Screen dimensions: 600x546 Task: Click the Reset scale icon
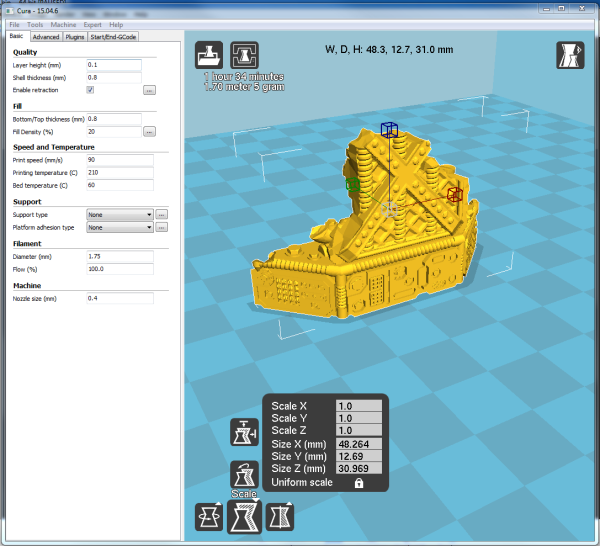click(244, 472)
